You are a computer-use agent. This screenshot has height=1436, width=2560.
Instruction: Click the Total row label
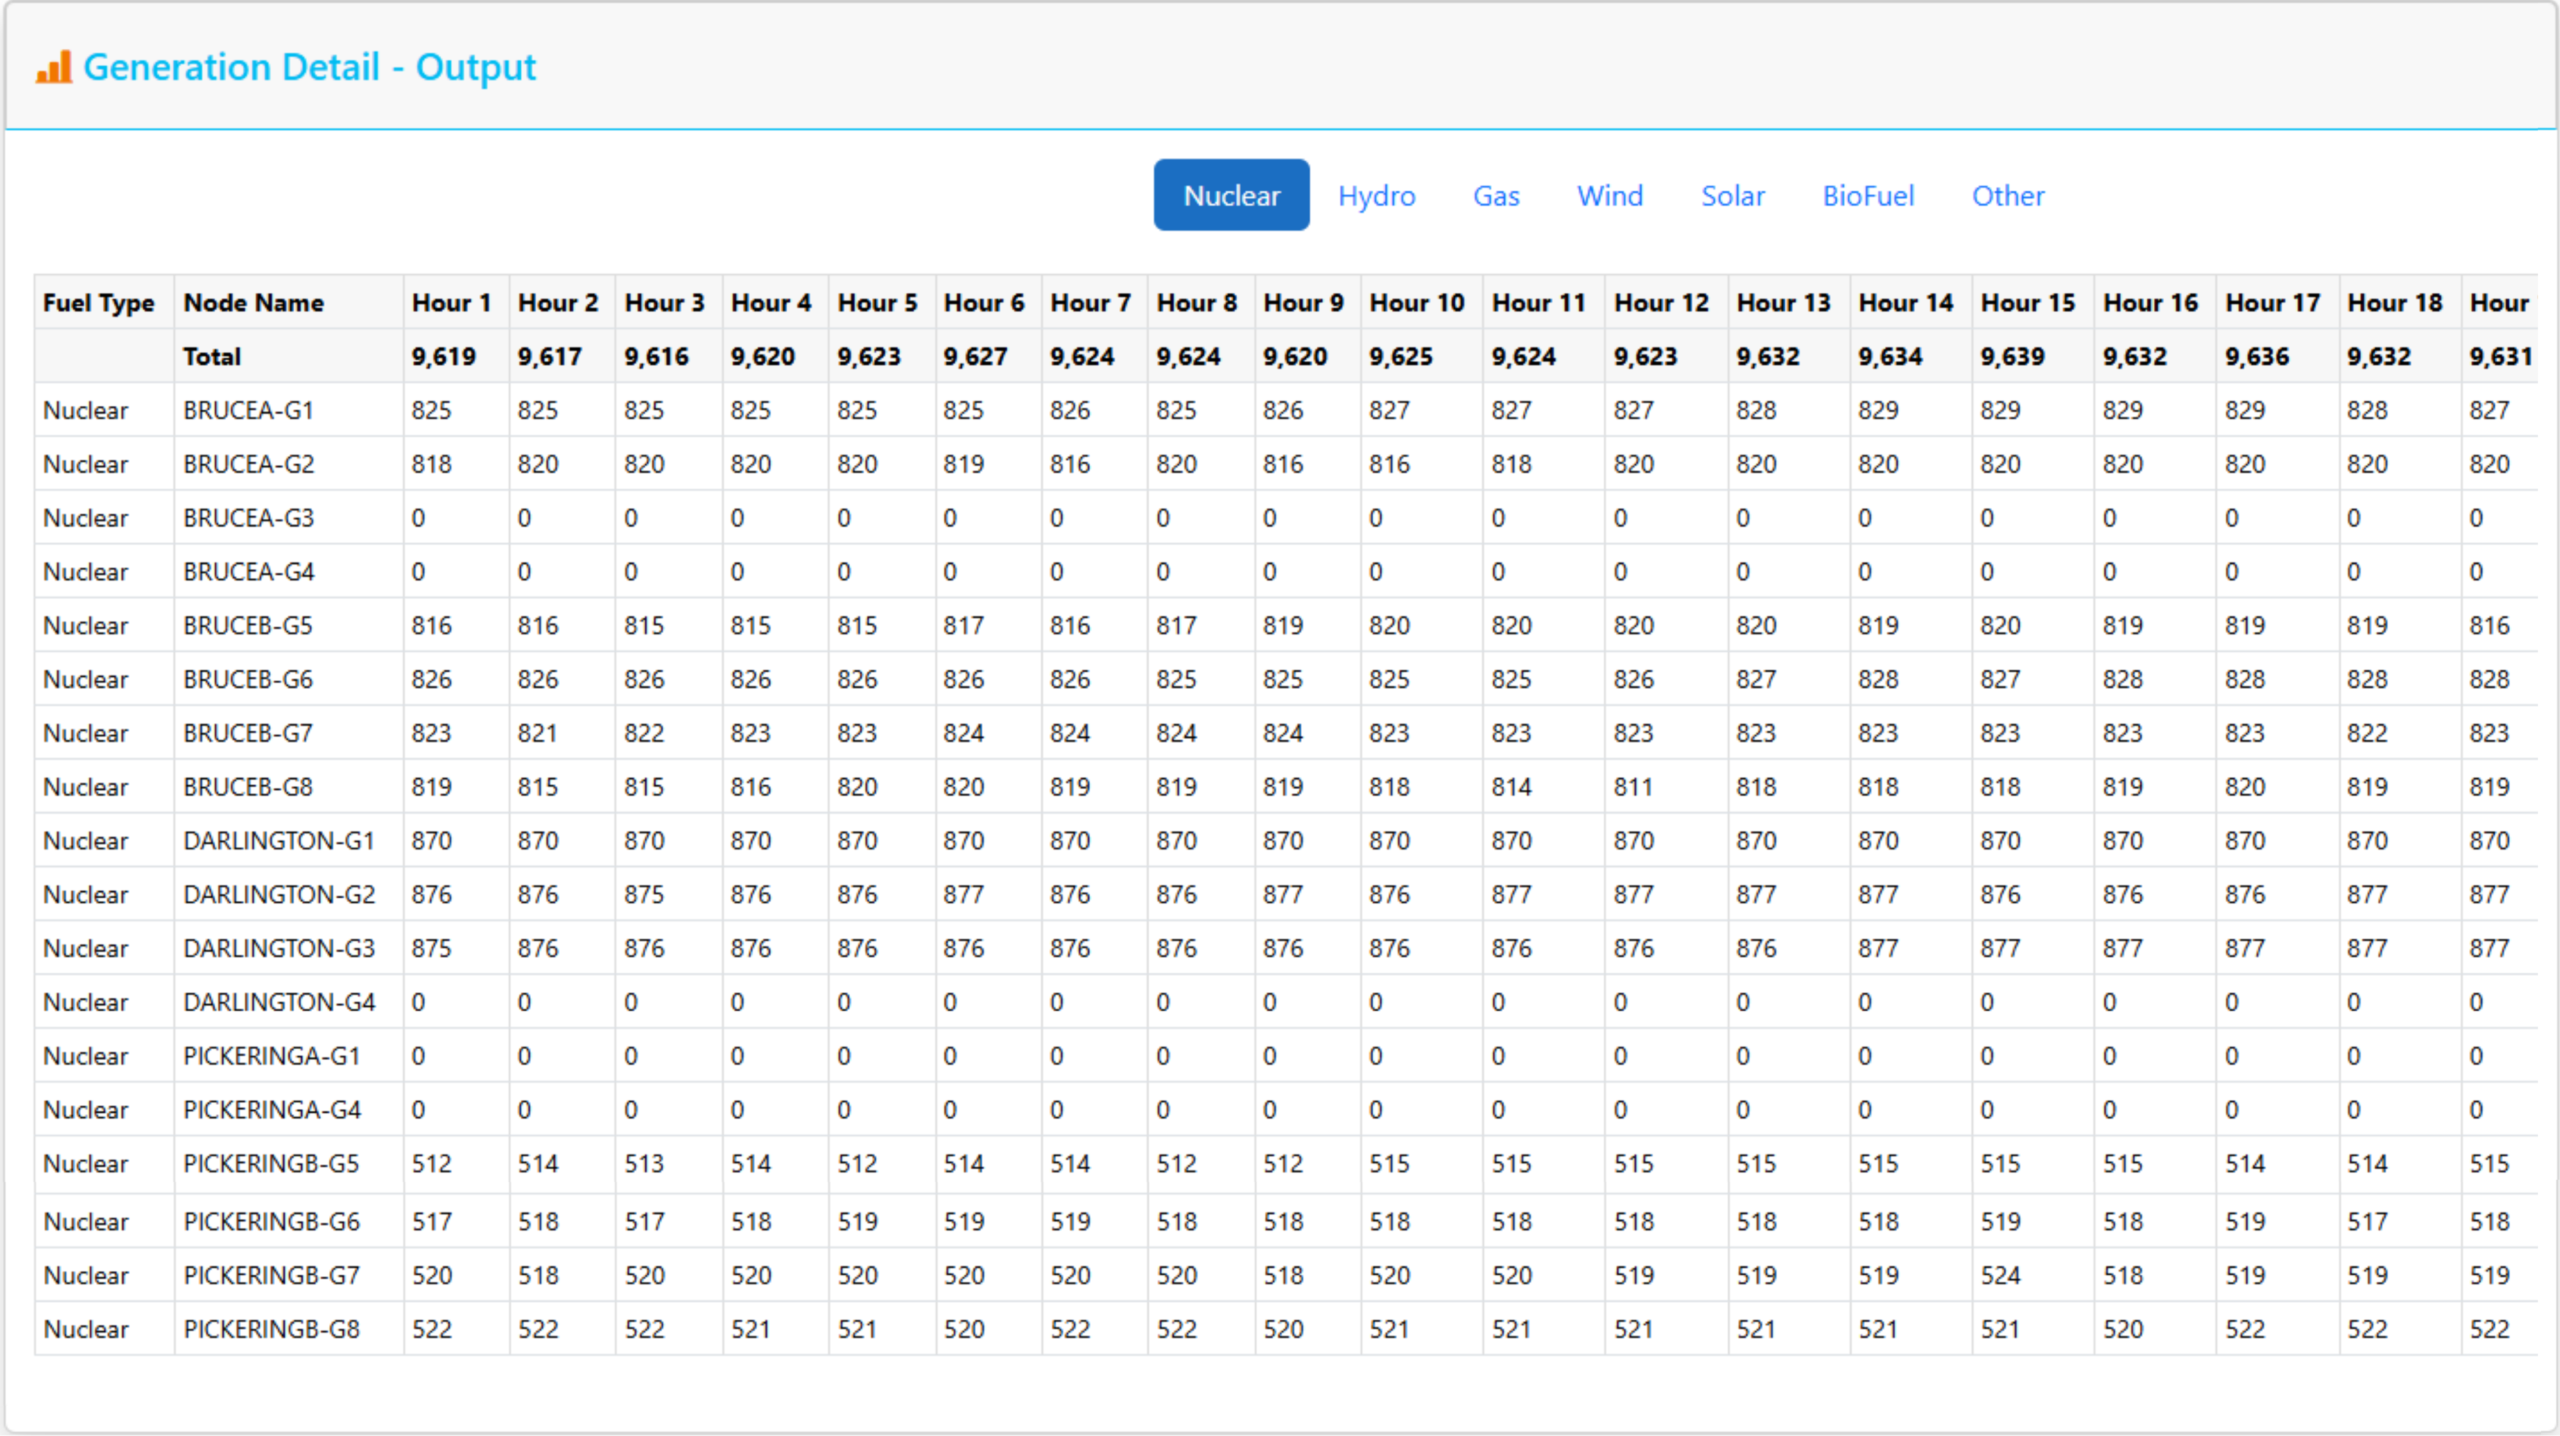[x=212, y=357]
